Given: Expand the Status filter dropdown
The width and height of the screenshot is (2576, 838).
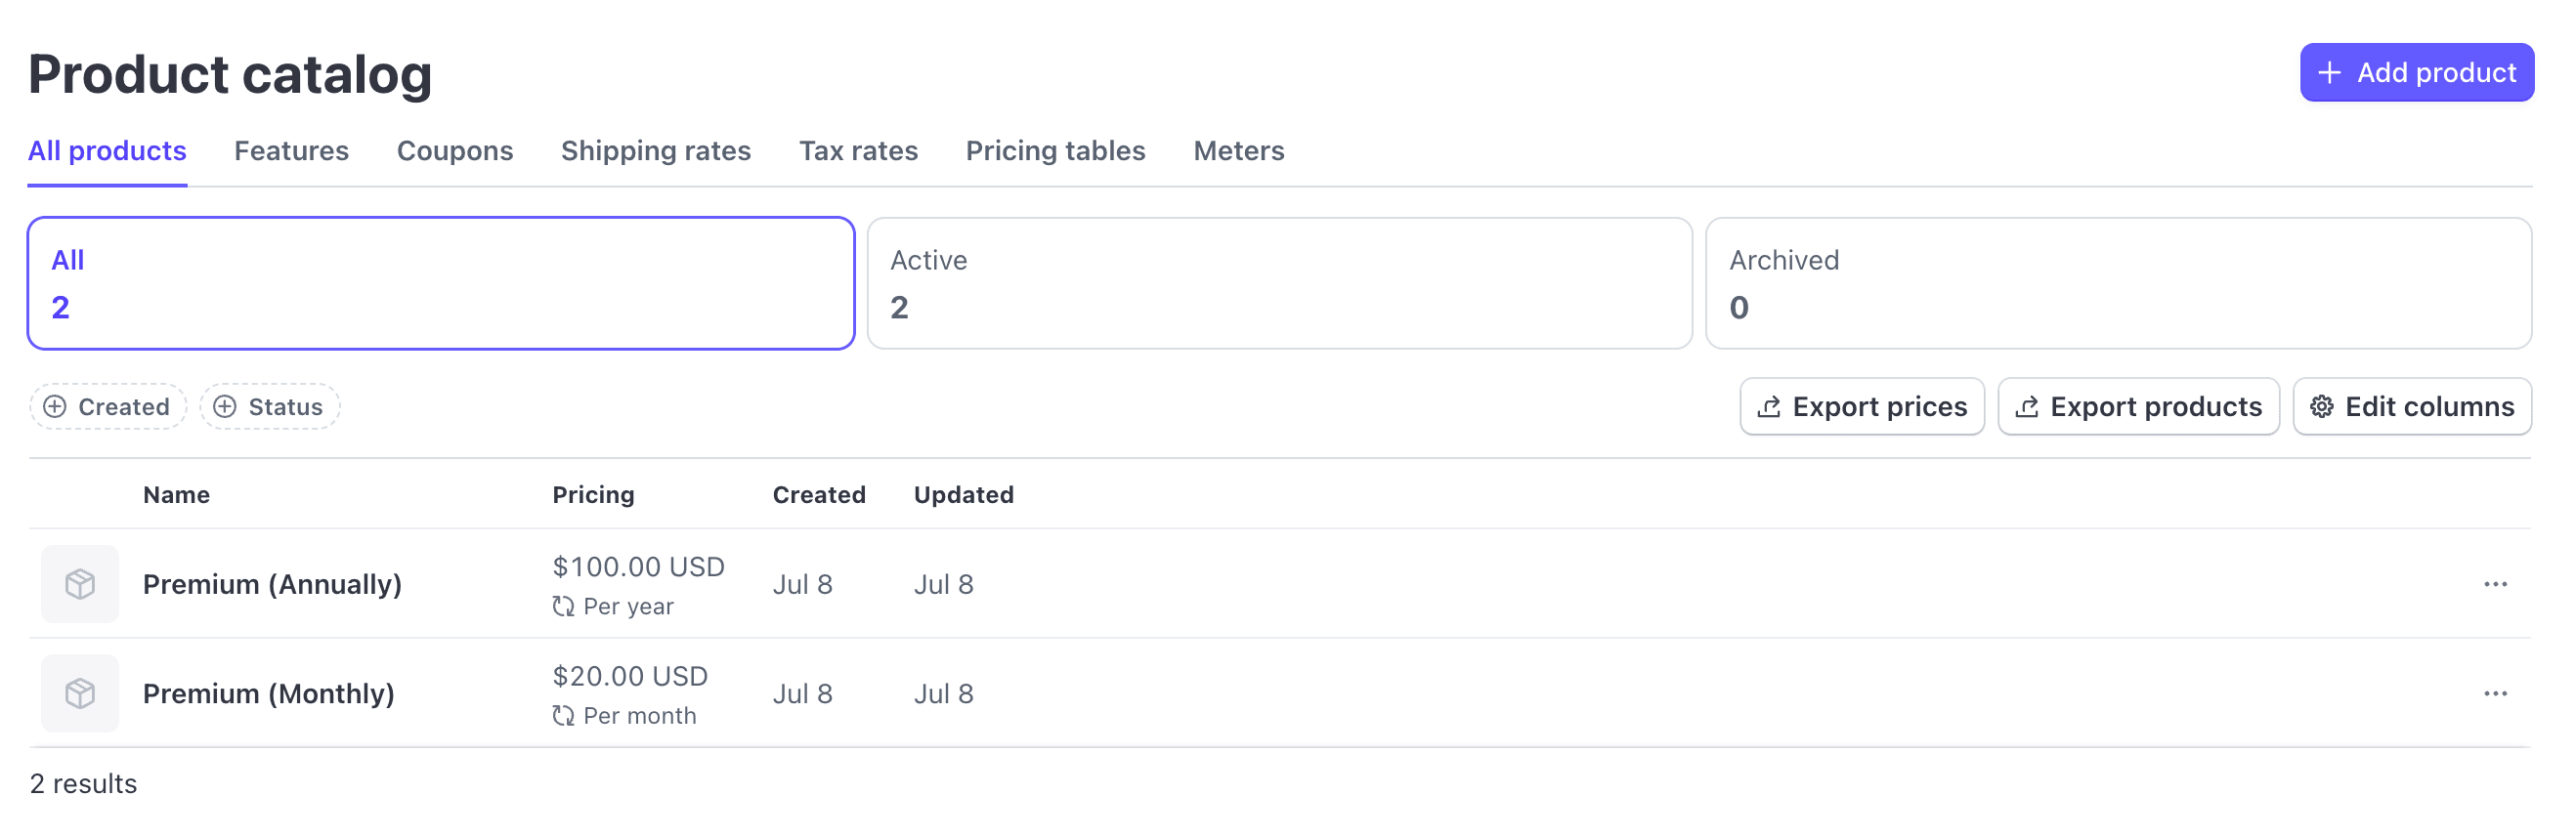Looking at the screenshot, I should point(270,407).
